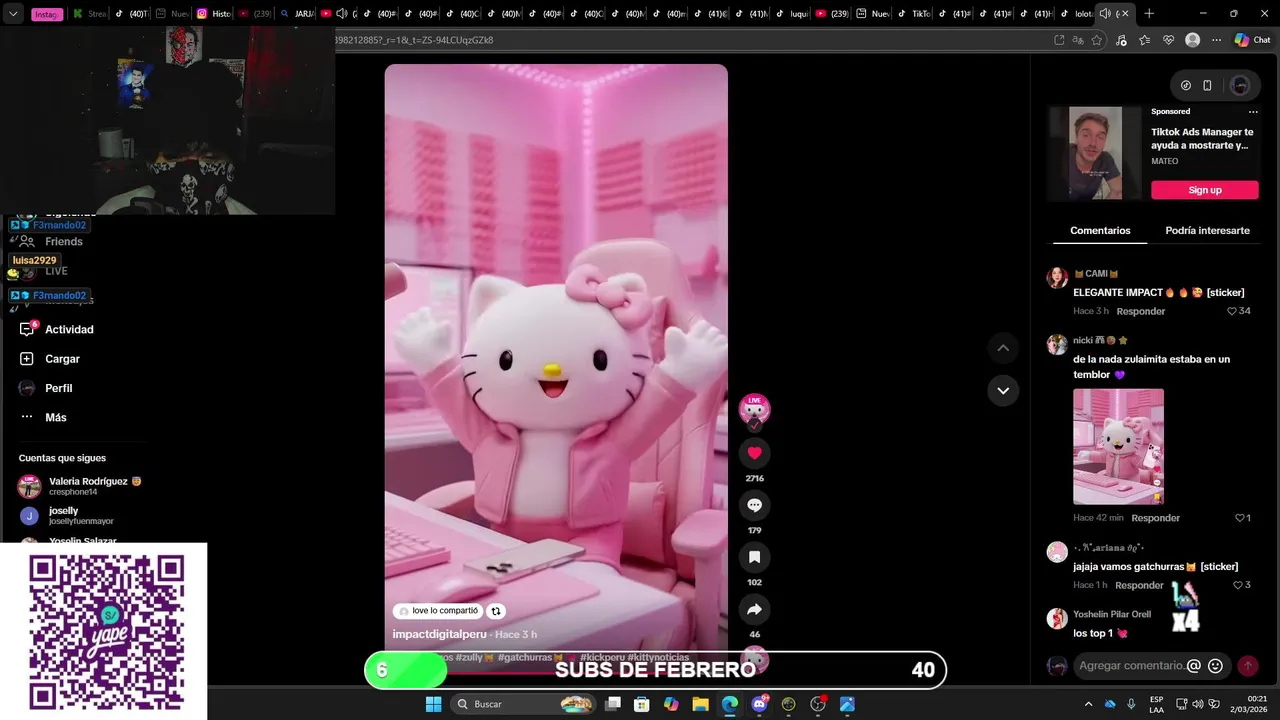Open the creator's LIVE avatar beside the video
1280x720 pixels.
click(x=754, y=409)
